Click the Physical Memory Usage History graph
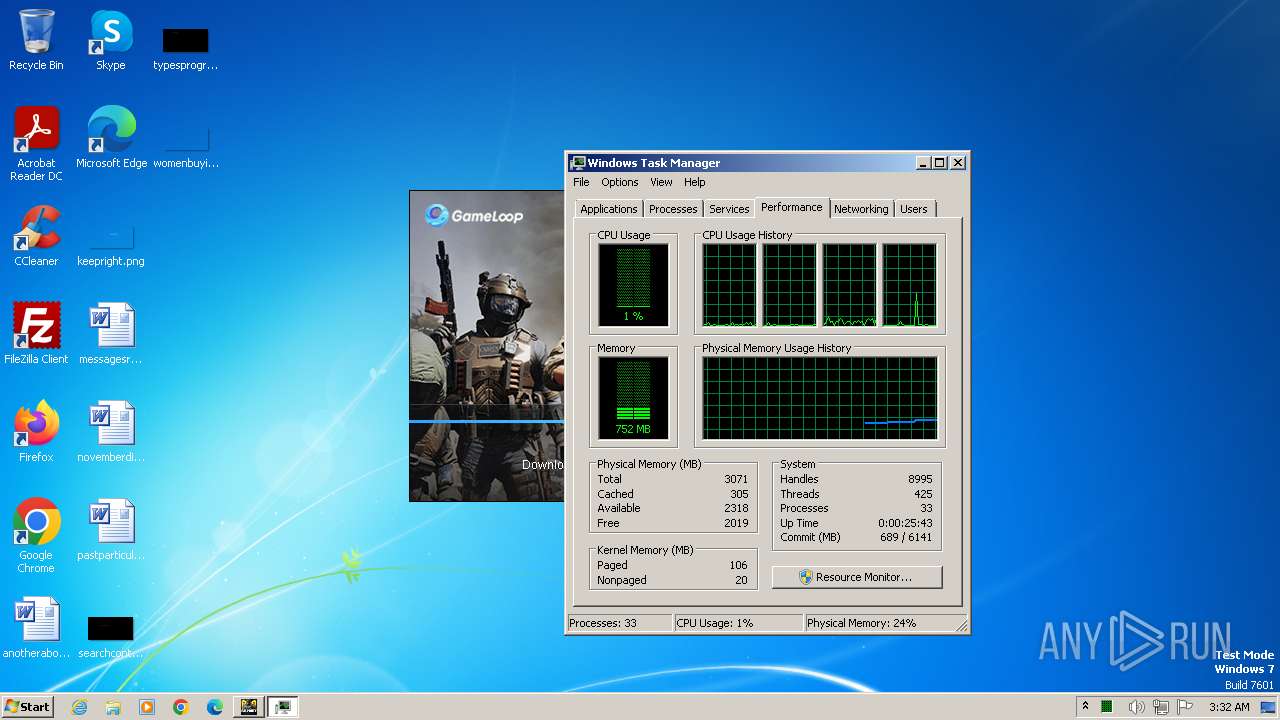The width and height of the screenshot is (1280, 720). pyautogui.click(x=820, y=398)
